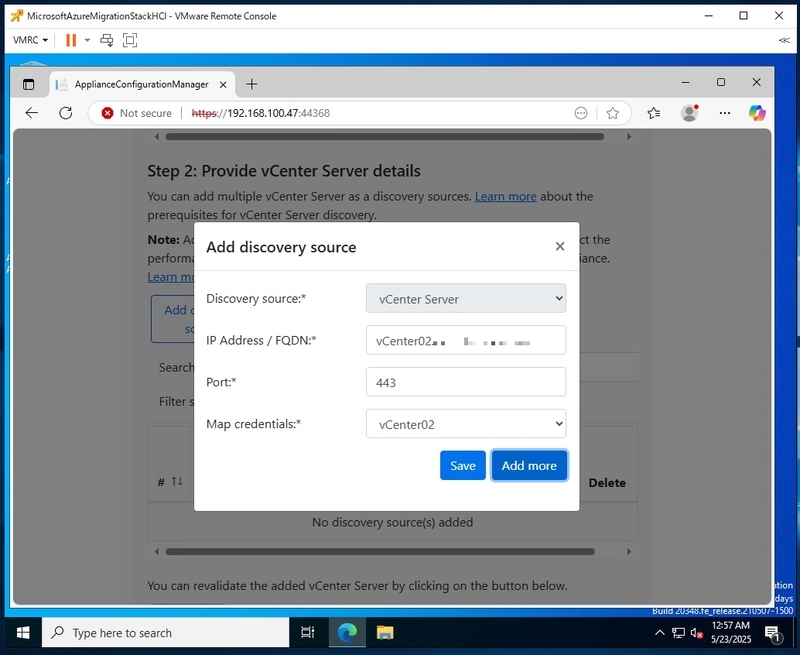The width and height of the screenshot is (800, 655).
Task: Open the network tray icon
Action: [678, 633]
